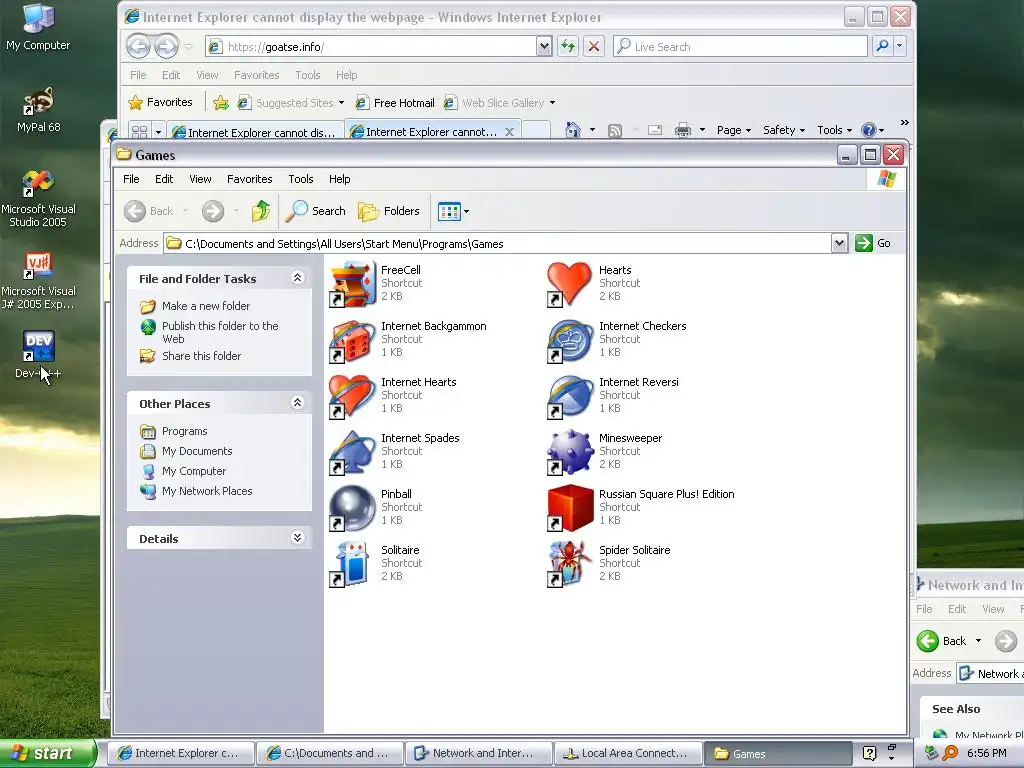Open the Tools menu in Games window

pos(301,179)
